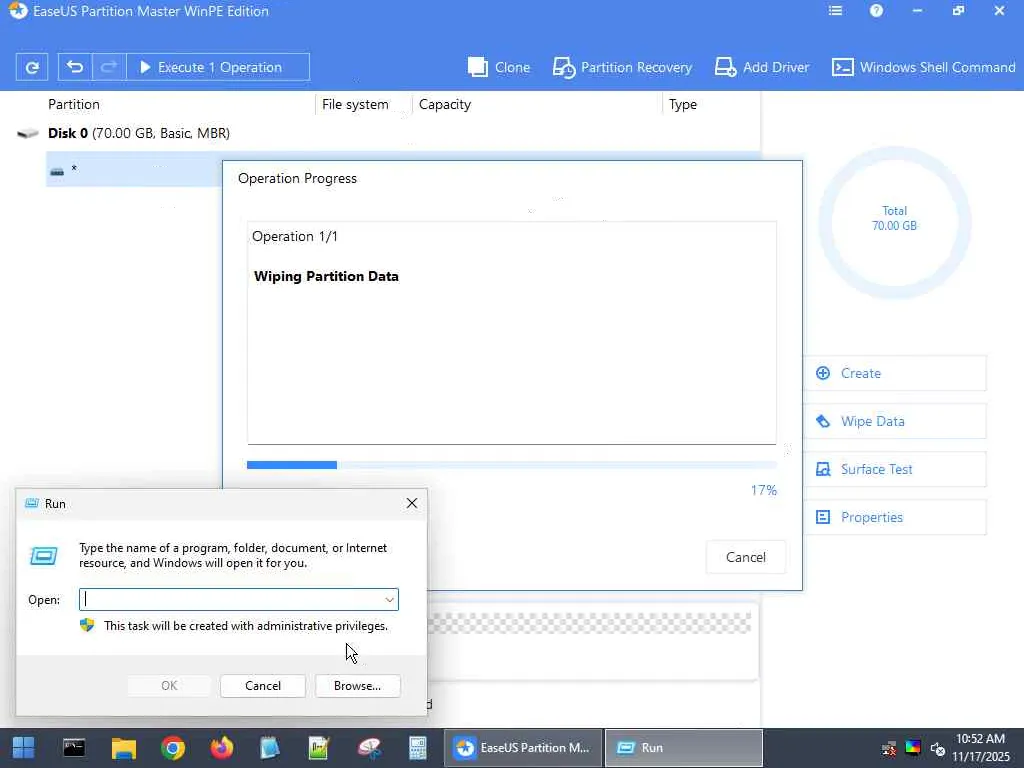Open the EaseUS hamburger menu icon
This screenshot has width=1024, height=768.
click(835, 11)
